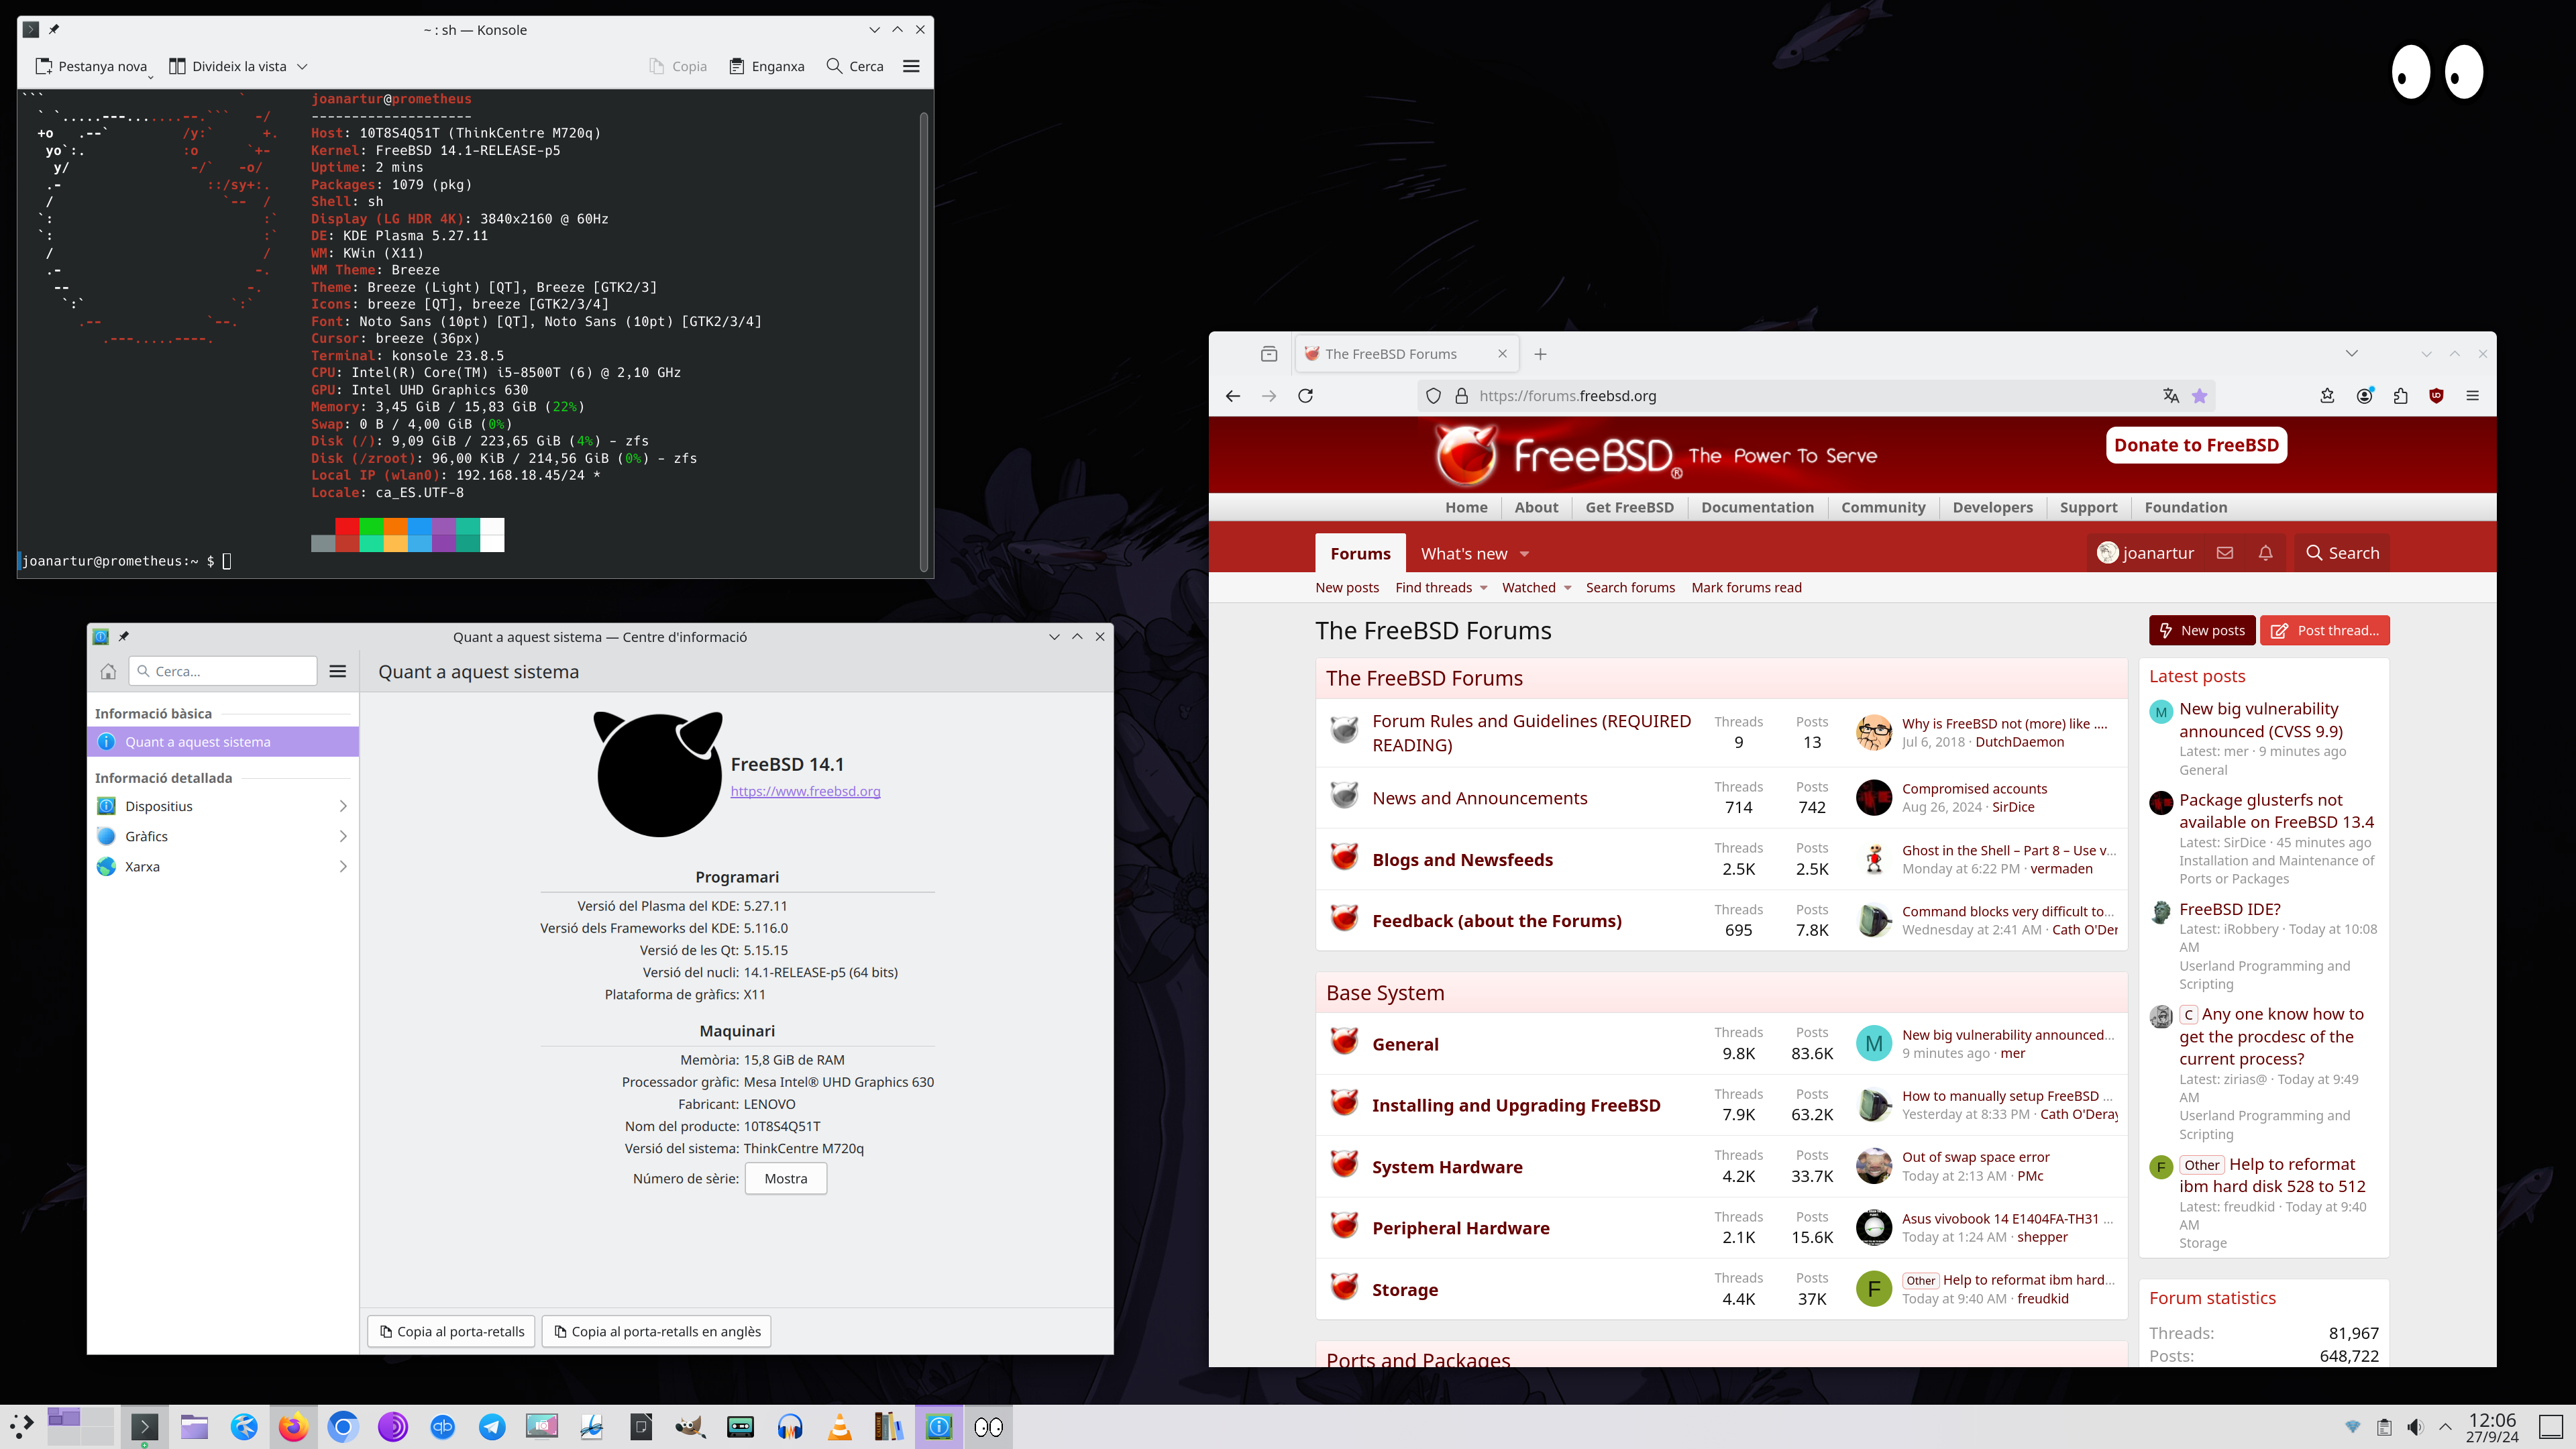Image resolution: width=2576 pixels, height=1449 pixels.
Task: Select the Documentation menu item
Action: tap(1757, 507)
